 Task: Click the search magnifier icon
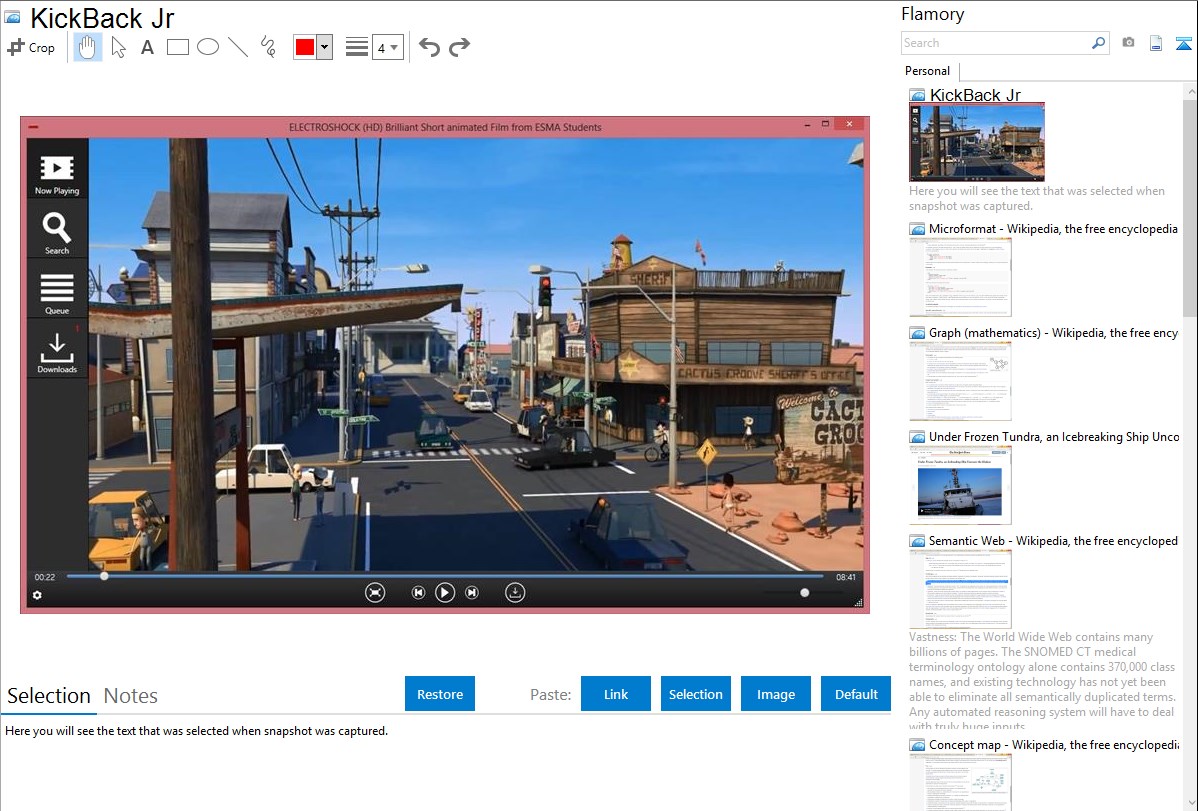(x=1099, y=43)
